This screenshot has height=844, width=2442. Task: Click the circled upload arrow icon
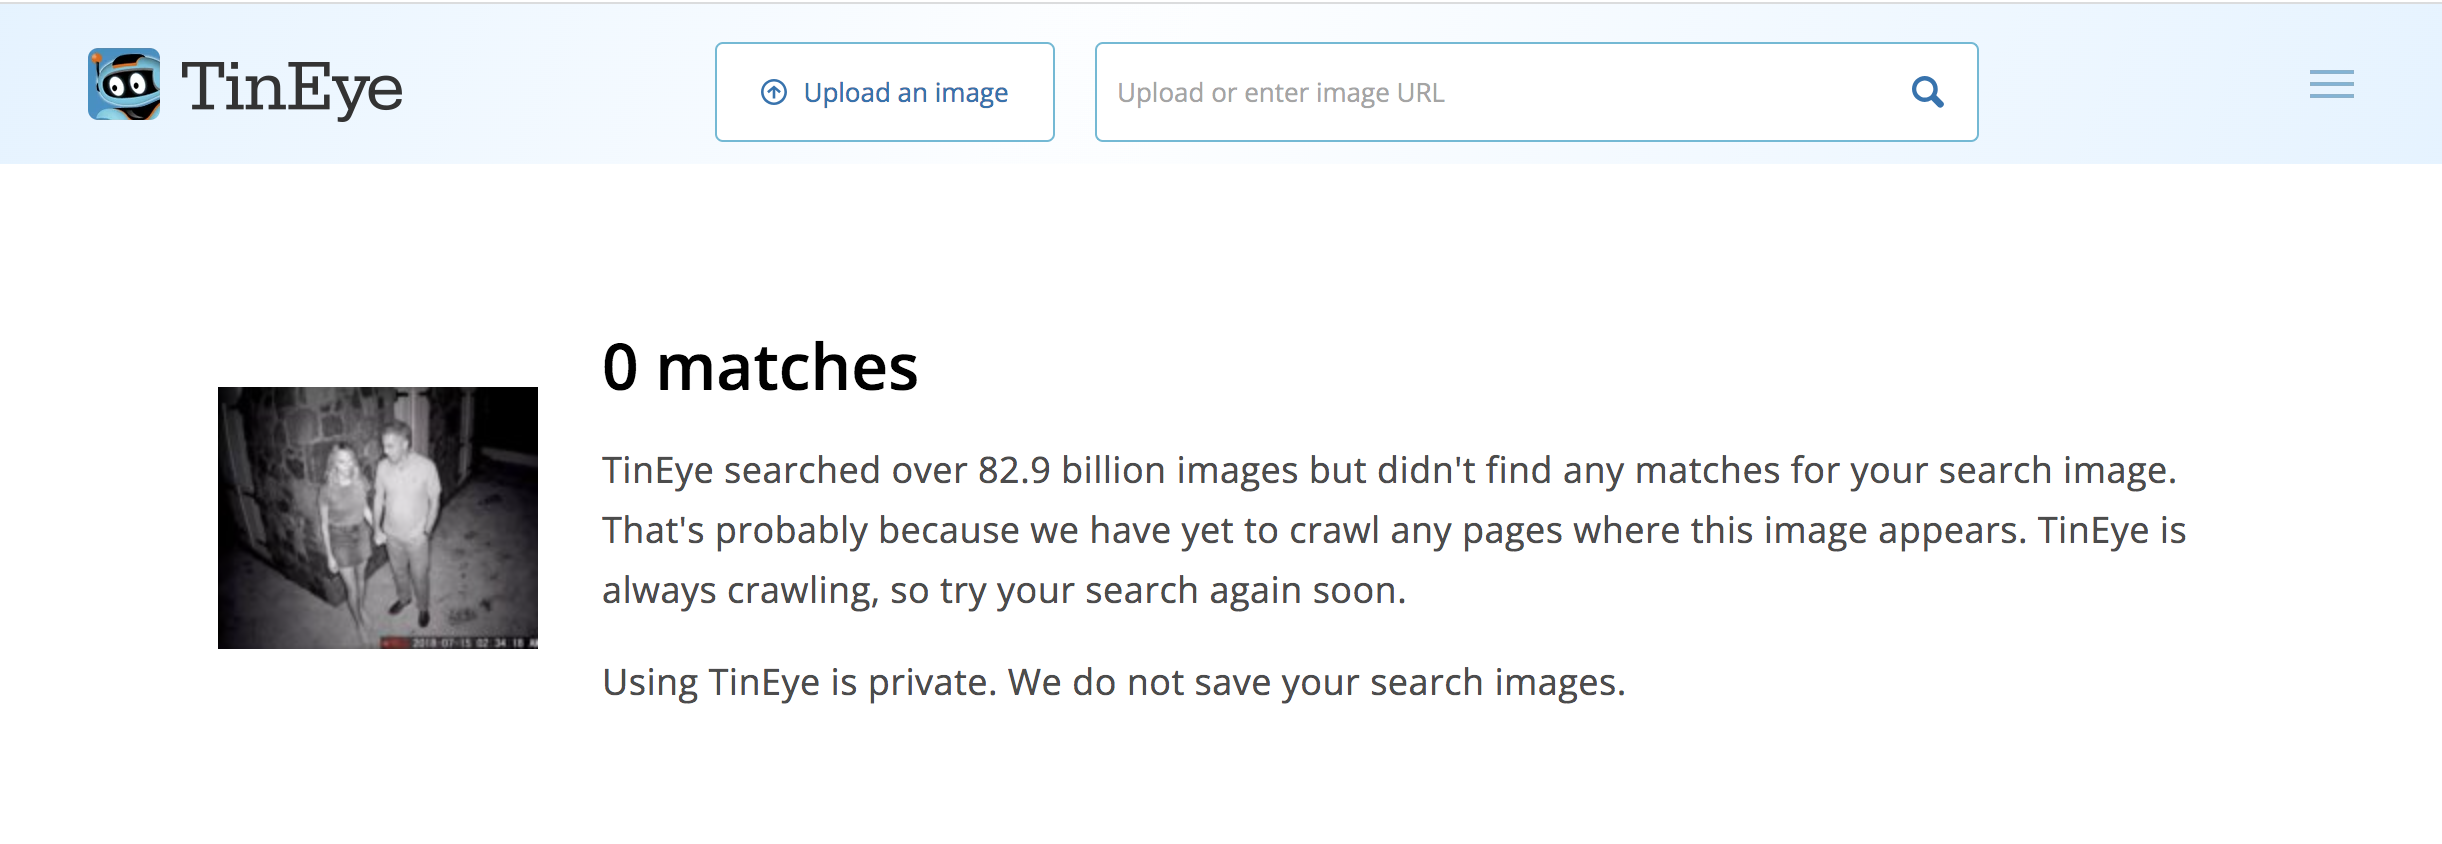pos(774,92)
